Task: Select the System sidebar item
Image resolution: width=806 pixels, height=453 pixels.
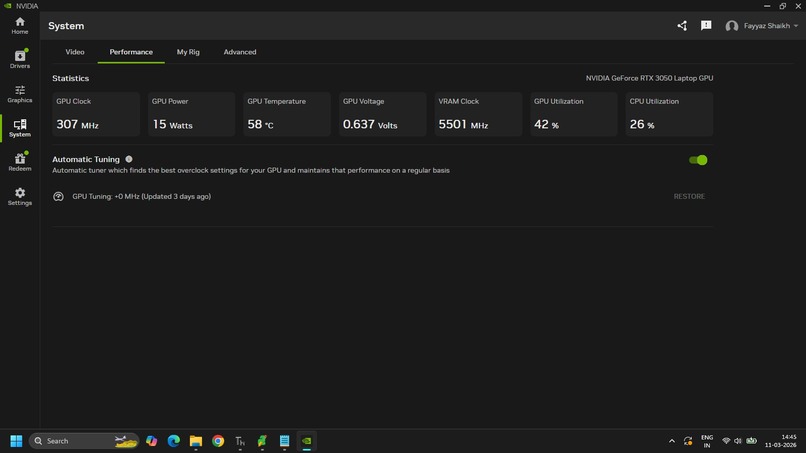Action: (20, 128)
